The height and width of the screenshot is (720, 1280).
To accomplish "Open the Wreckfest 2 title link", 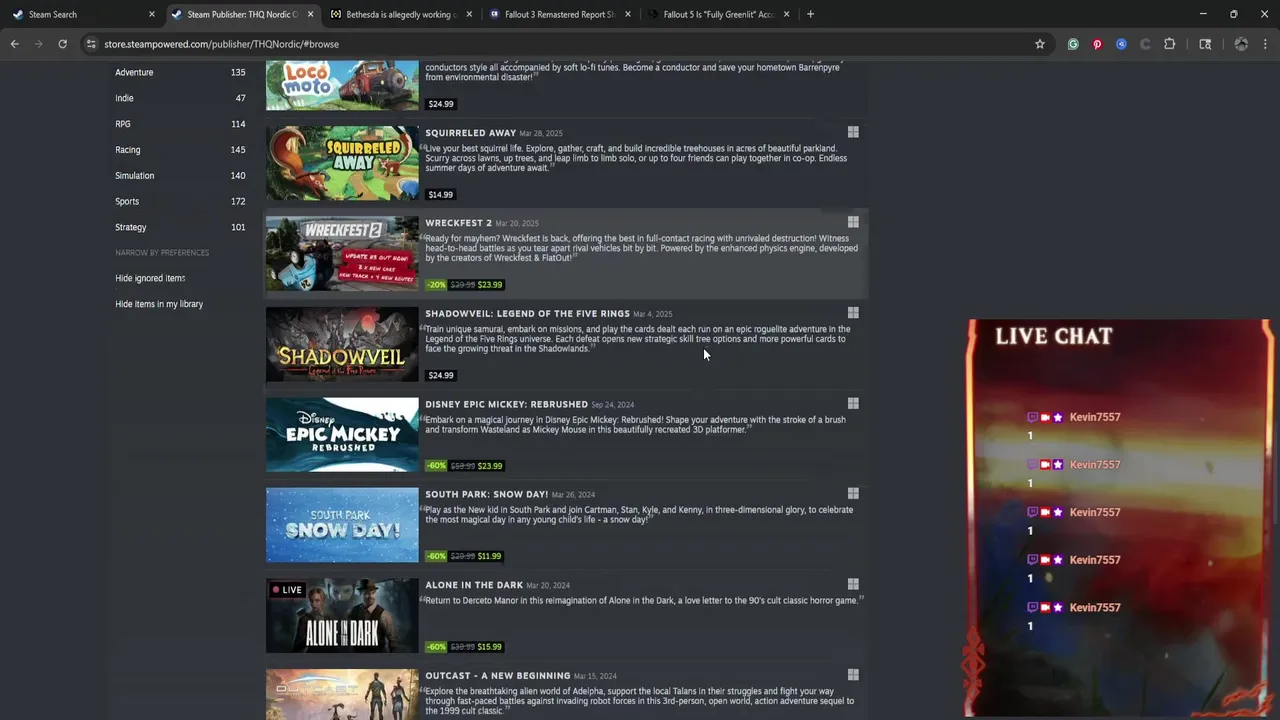I will click(x=458, y=223).
